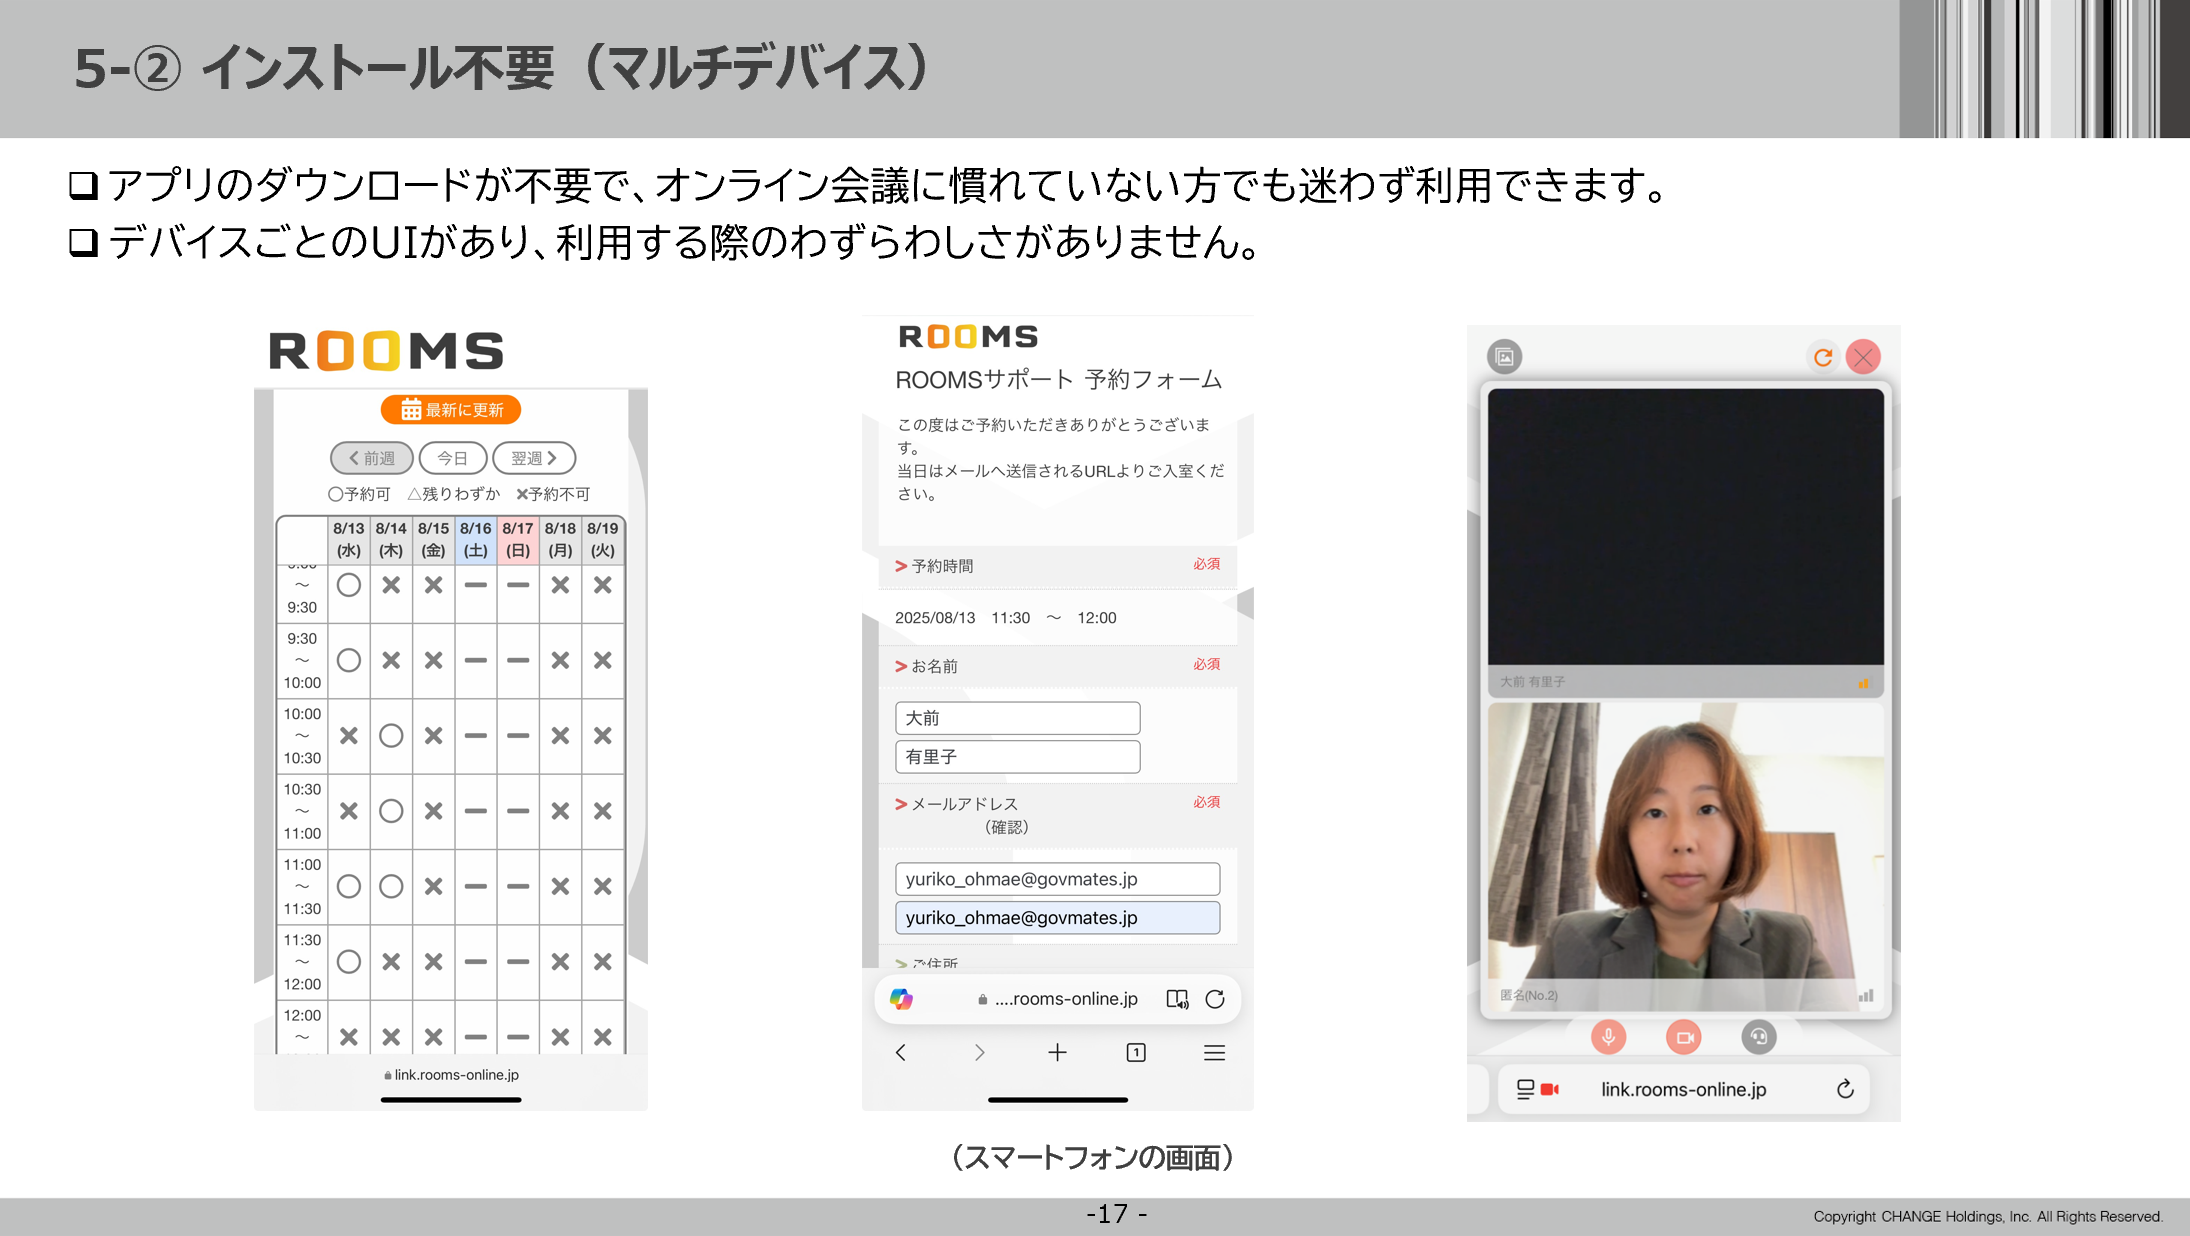Image resolution: width=2190 pixels, height=1236 pixels.
Task: Tap the new tab plus icon
Action: 1057,1053
